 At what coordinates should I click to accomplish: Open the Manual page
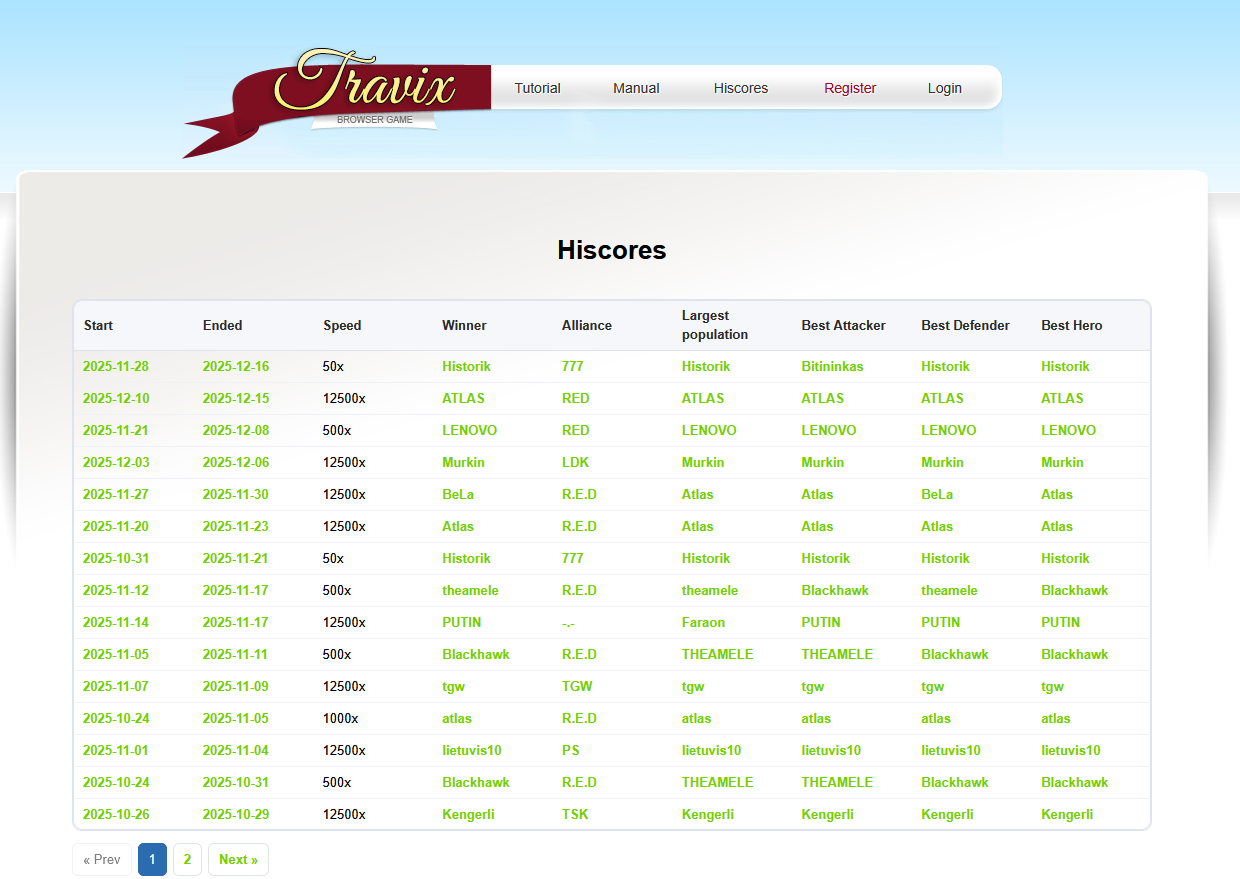pyautogui.click(x=636, y=88)
